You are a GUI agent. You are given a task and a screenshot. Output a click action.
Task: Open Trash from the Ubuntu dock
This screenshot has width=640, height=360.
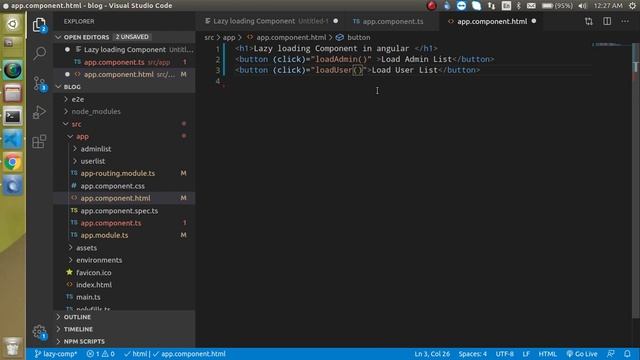point(13,347)
